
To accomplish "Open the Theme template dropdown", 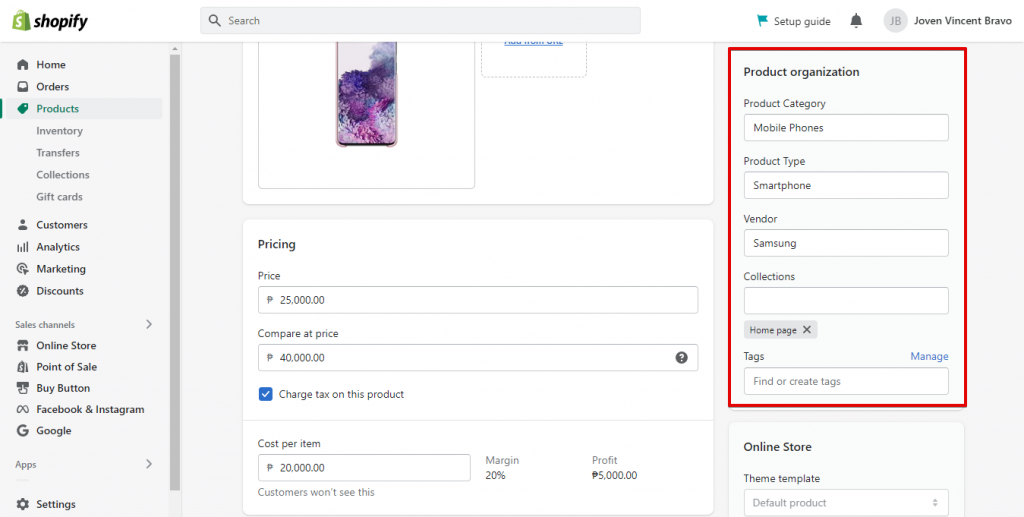I will [846, 503].
